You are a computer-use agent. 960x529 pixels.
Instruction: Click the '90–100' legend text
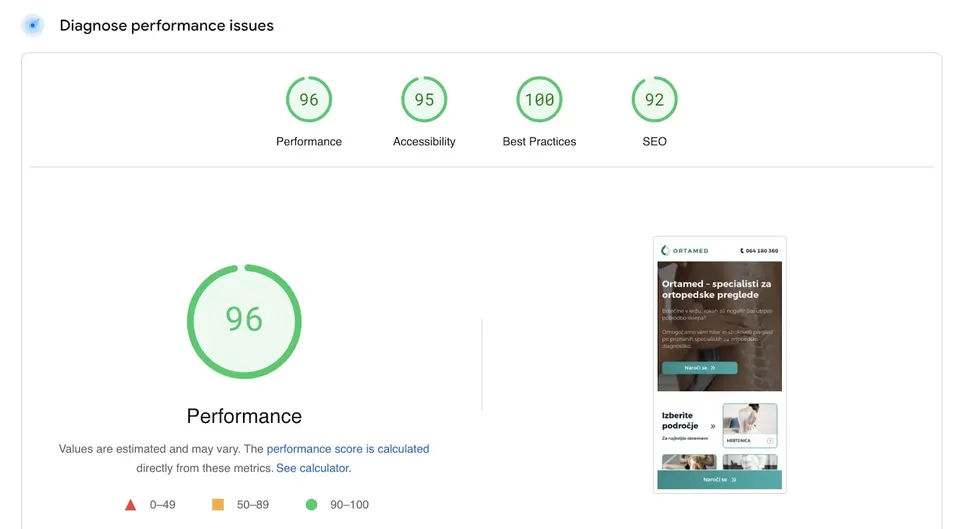[x=350, y=505]
